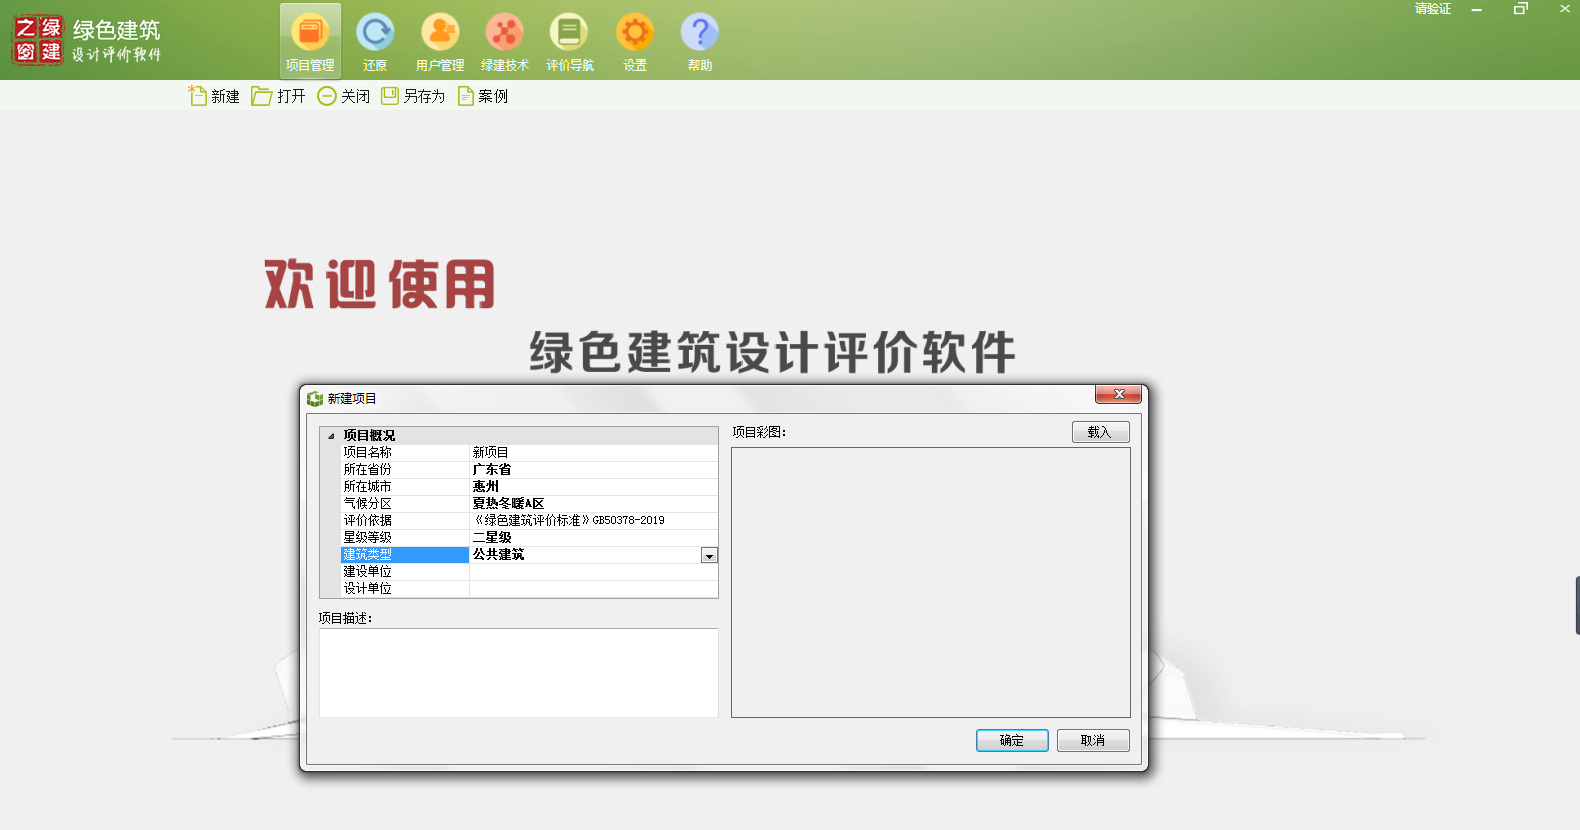Click 新建 to create a project

pos(214,96)
